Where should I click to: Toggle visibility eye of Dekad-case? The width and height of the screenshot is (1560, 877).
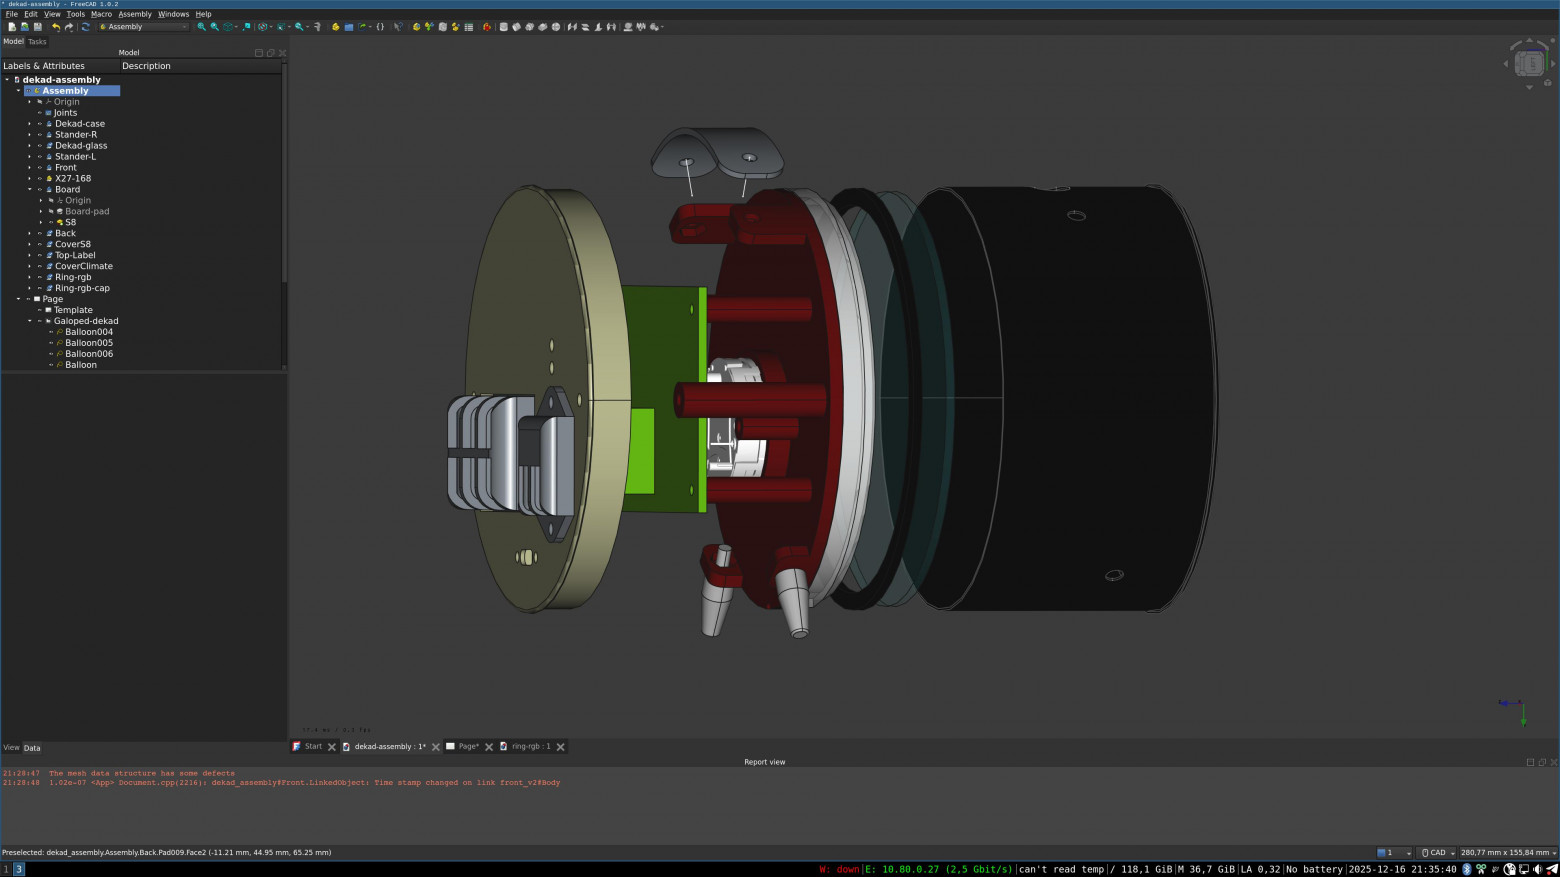coord(40,124)
